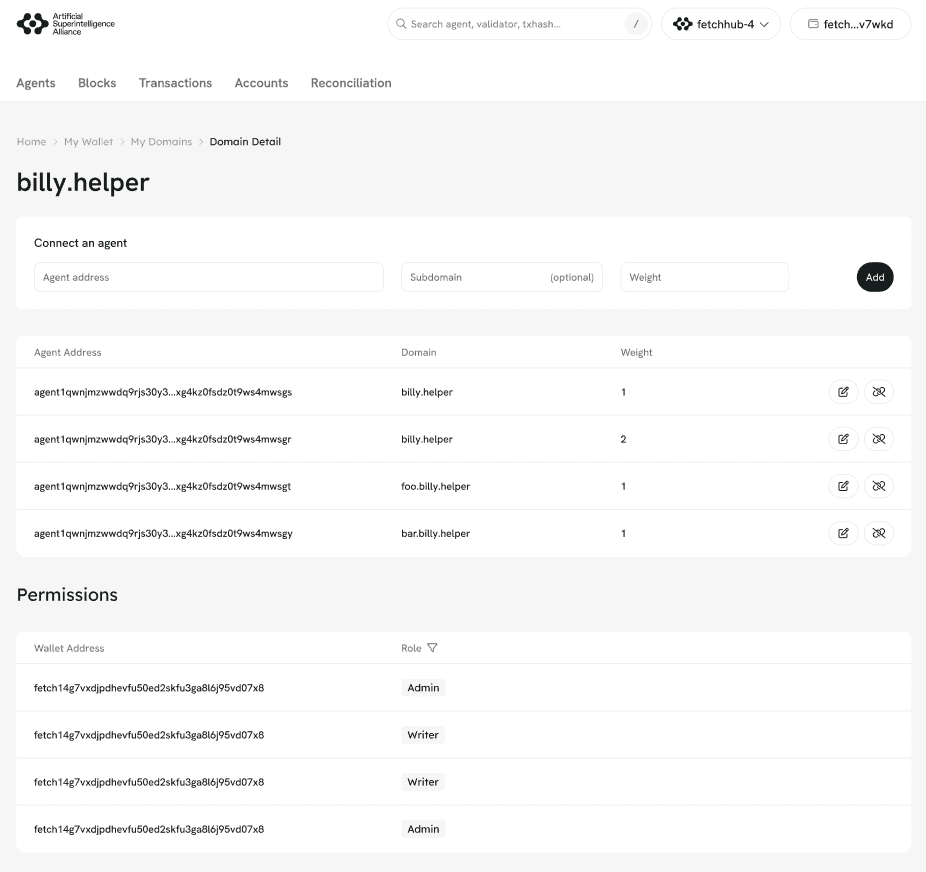Edit the bar.billy.helper agent entry
The width and height of the screenshot is (926, 872).
click(x=843, y=533)
